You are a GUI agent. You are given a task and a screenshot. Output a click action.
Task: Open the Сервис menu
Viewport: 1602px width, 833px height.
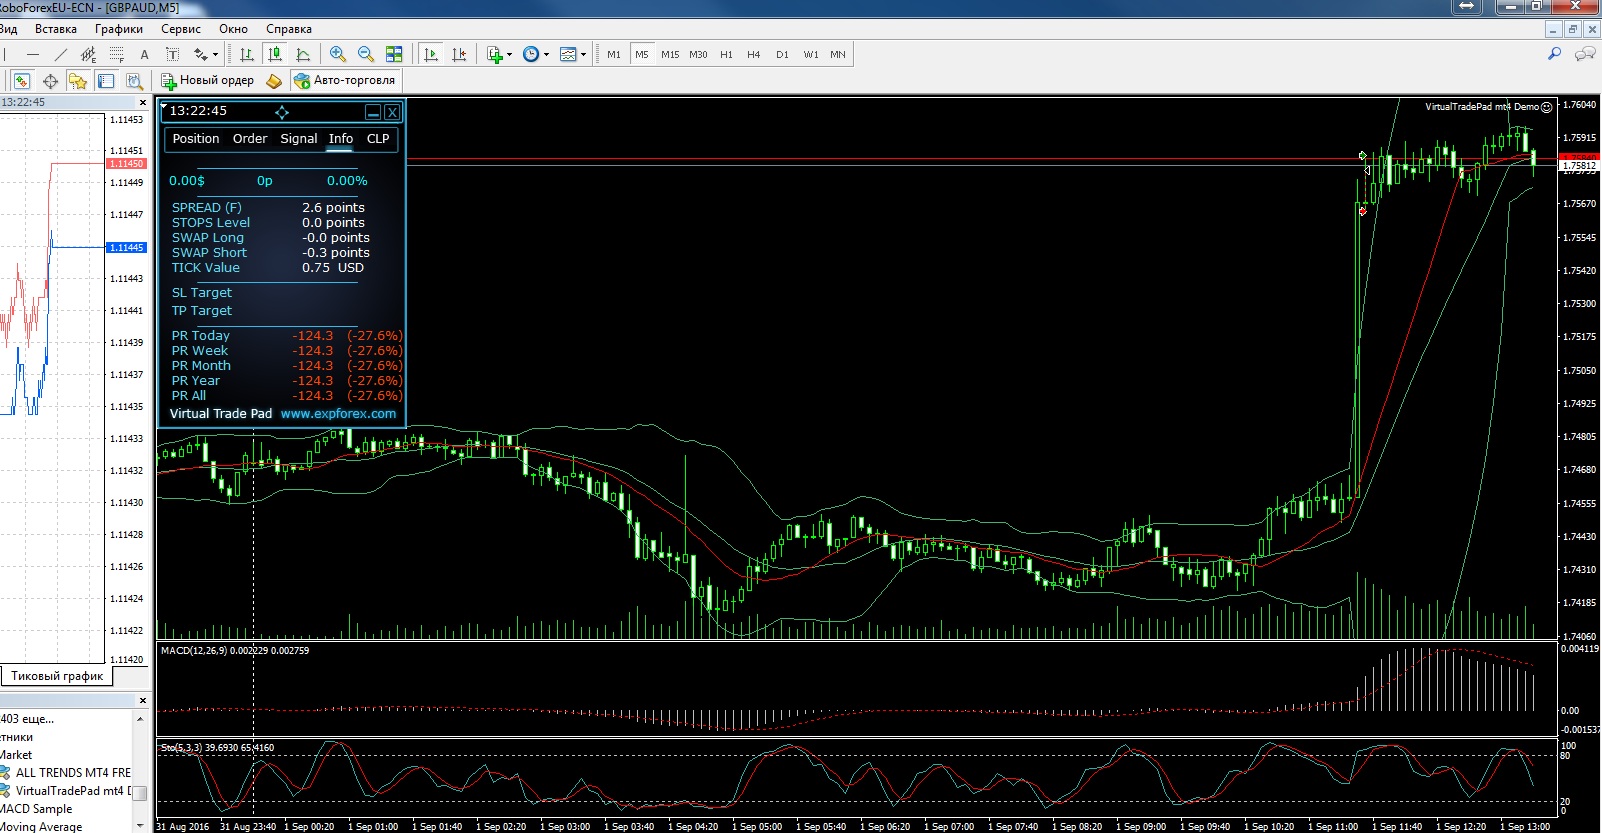(x=181, y=29)
